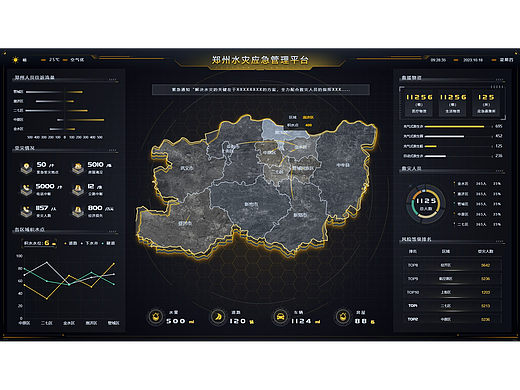Open more dots of 救援物资 panel
The height and width of the screenshot is (390, 520).
click(x=499, y=80)
